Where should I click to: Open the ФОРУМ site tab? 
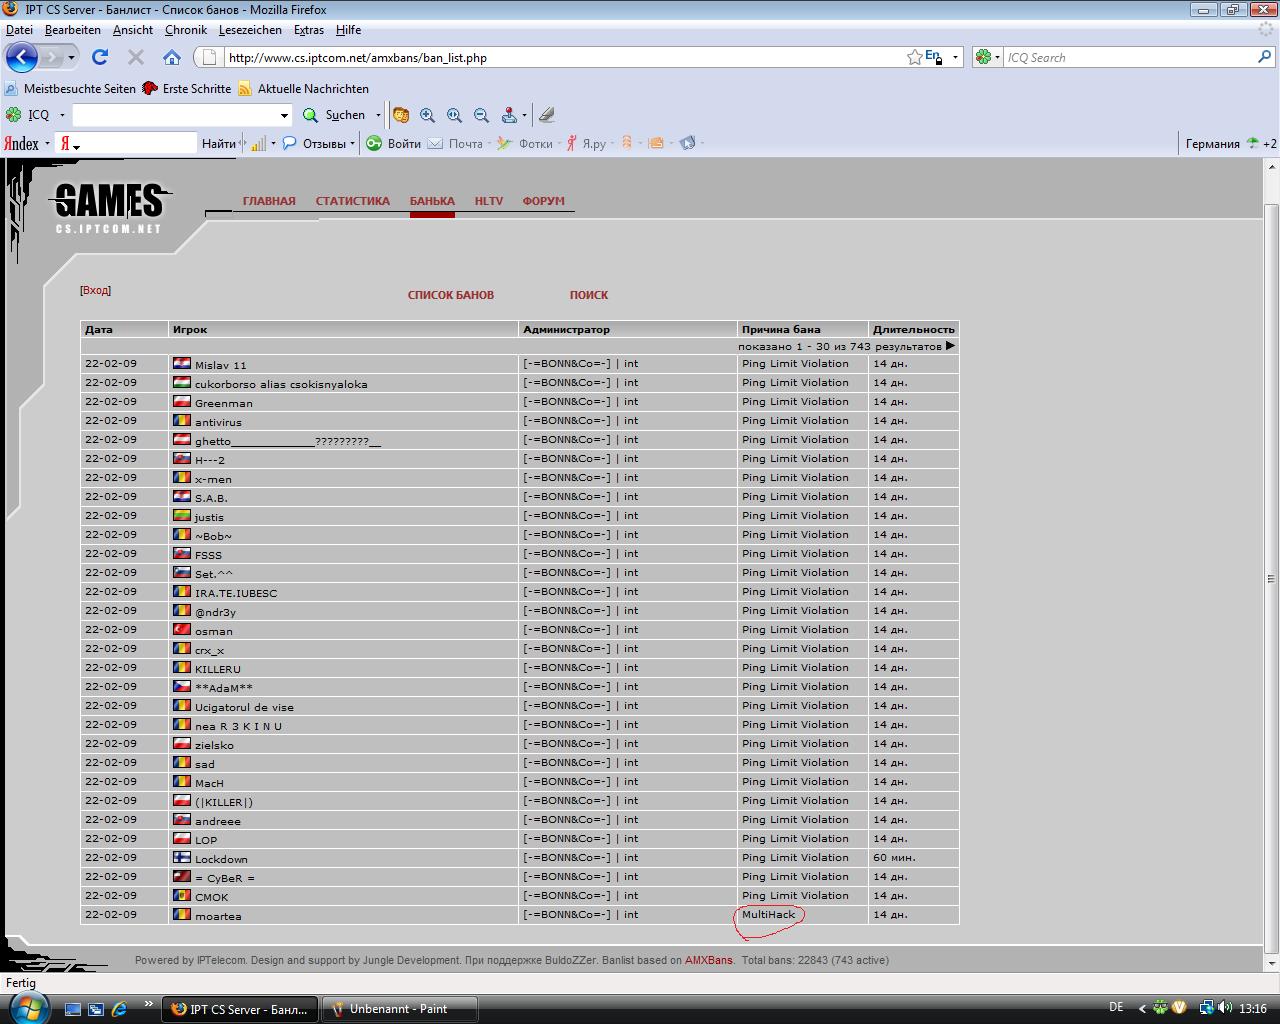click(544, 201)
